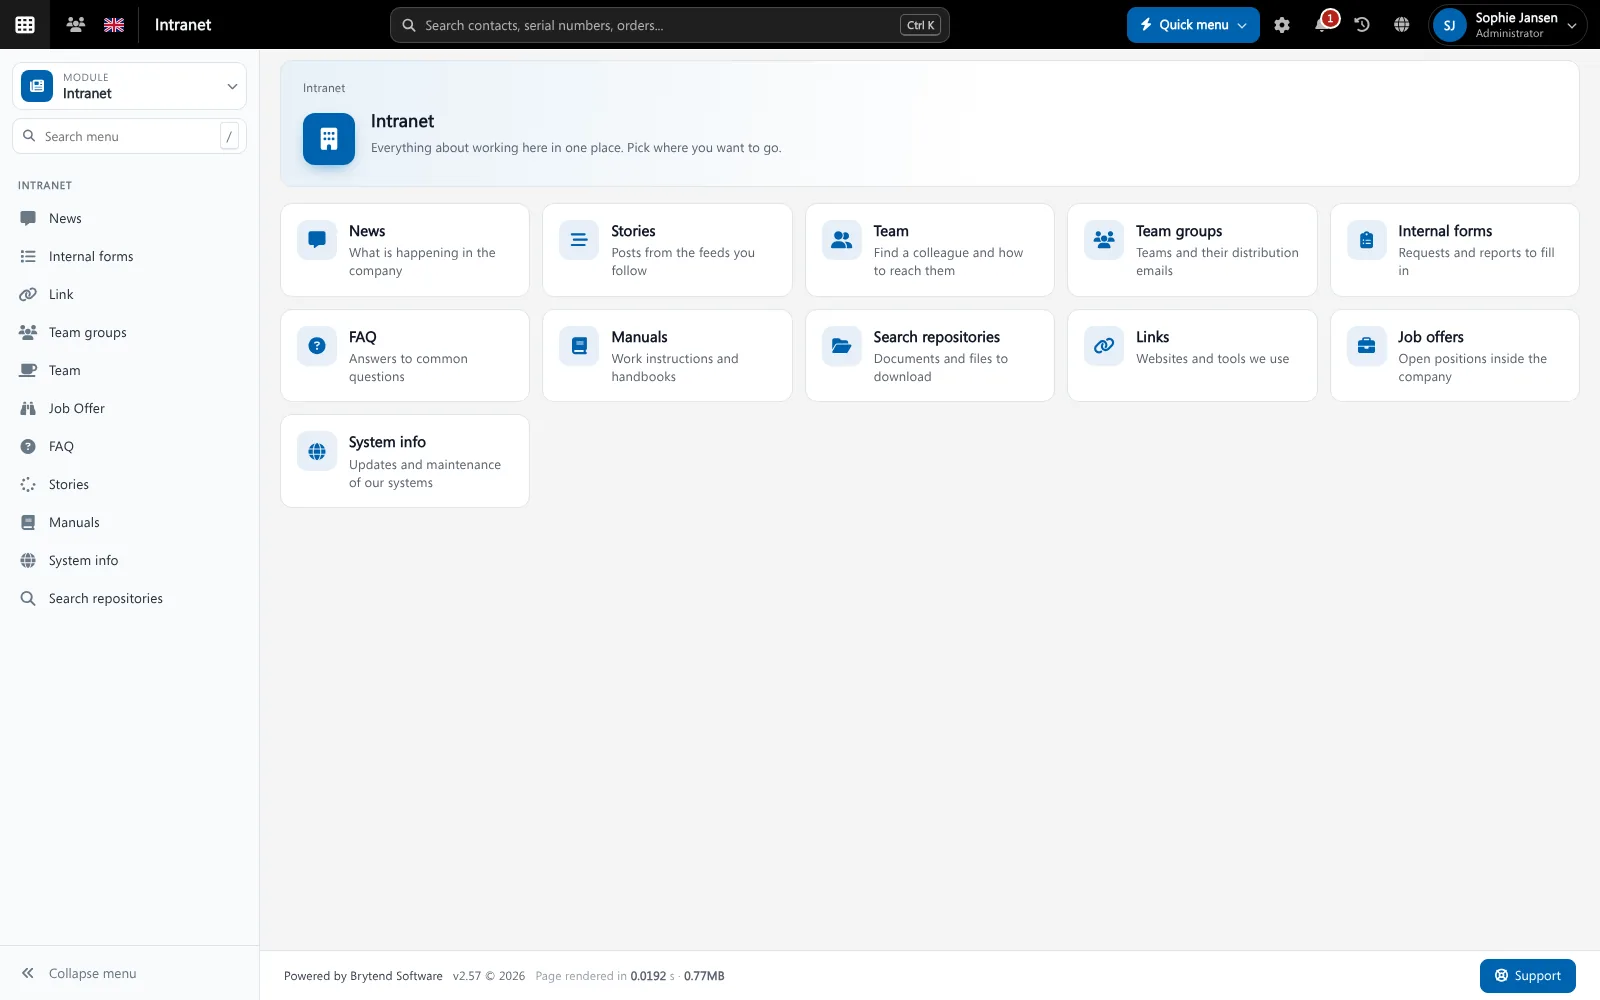Select Team in the sidebar menu
Screen dimensions: 1600x1000
(x=129, y=370)
